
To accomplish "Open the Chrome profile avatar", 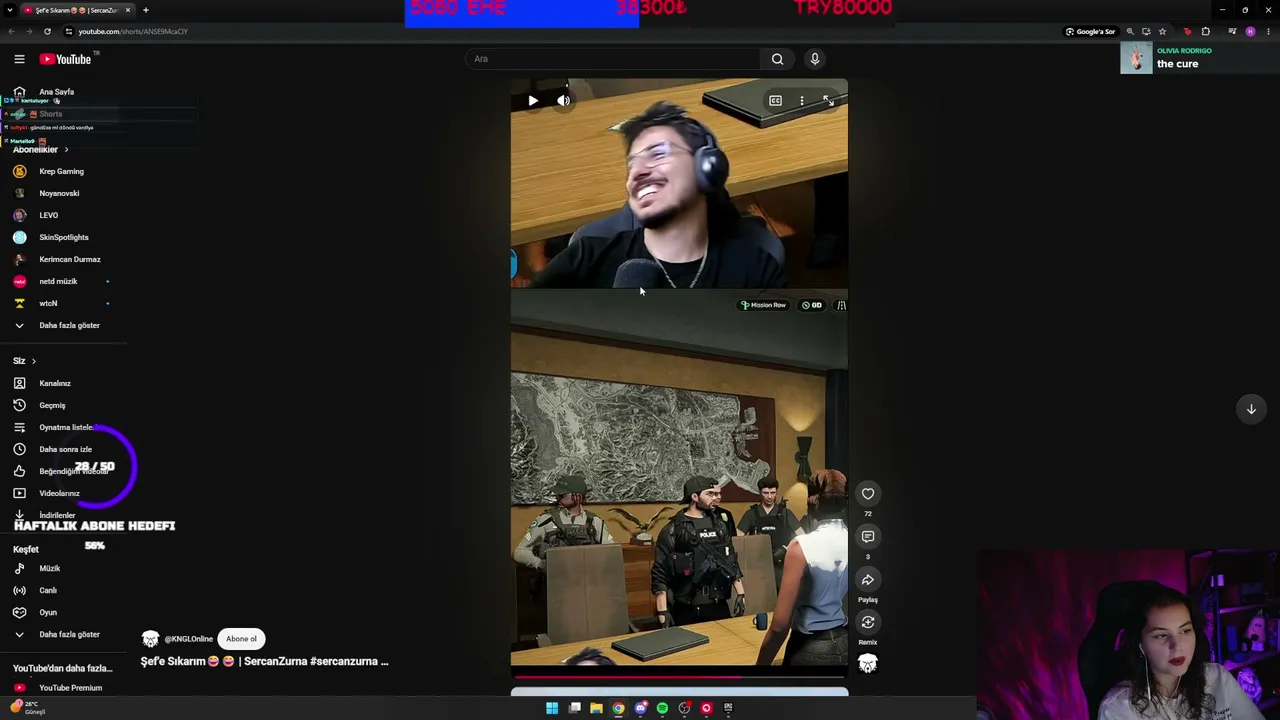I will [1250, 31].
